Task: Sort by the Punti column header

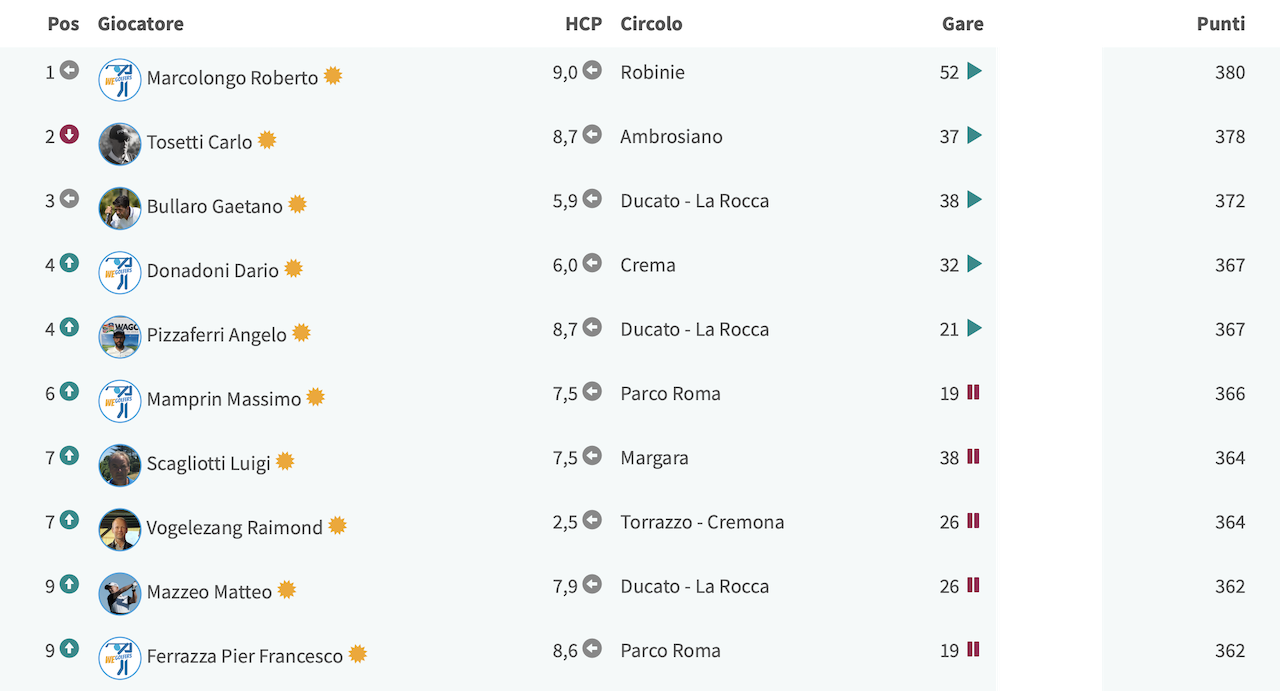Action: 1221,23
